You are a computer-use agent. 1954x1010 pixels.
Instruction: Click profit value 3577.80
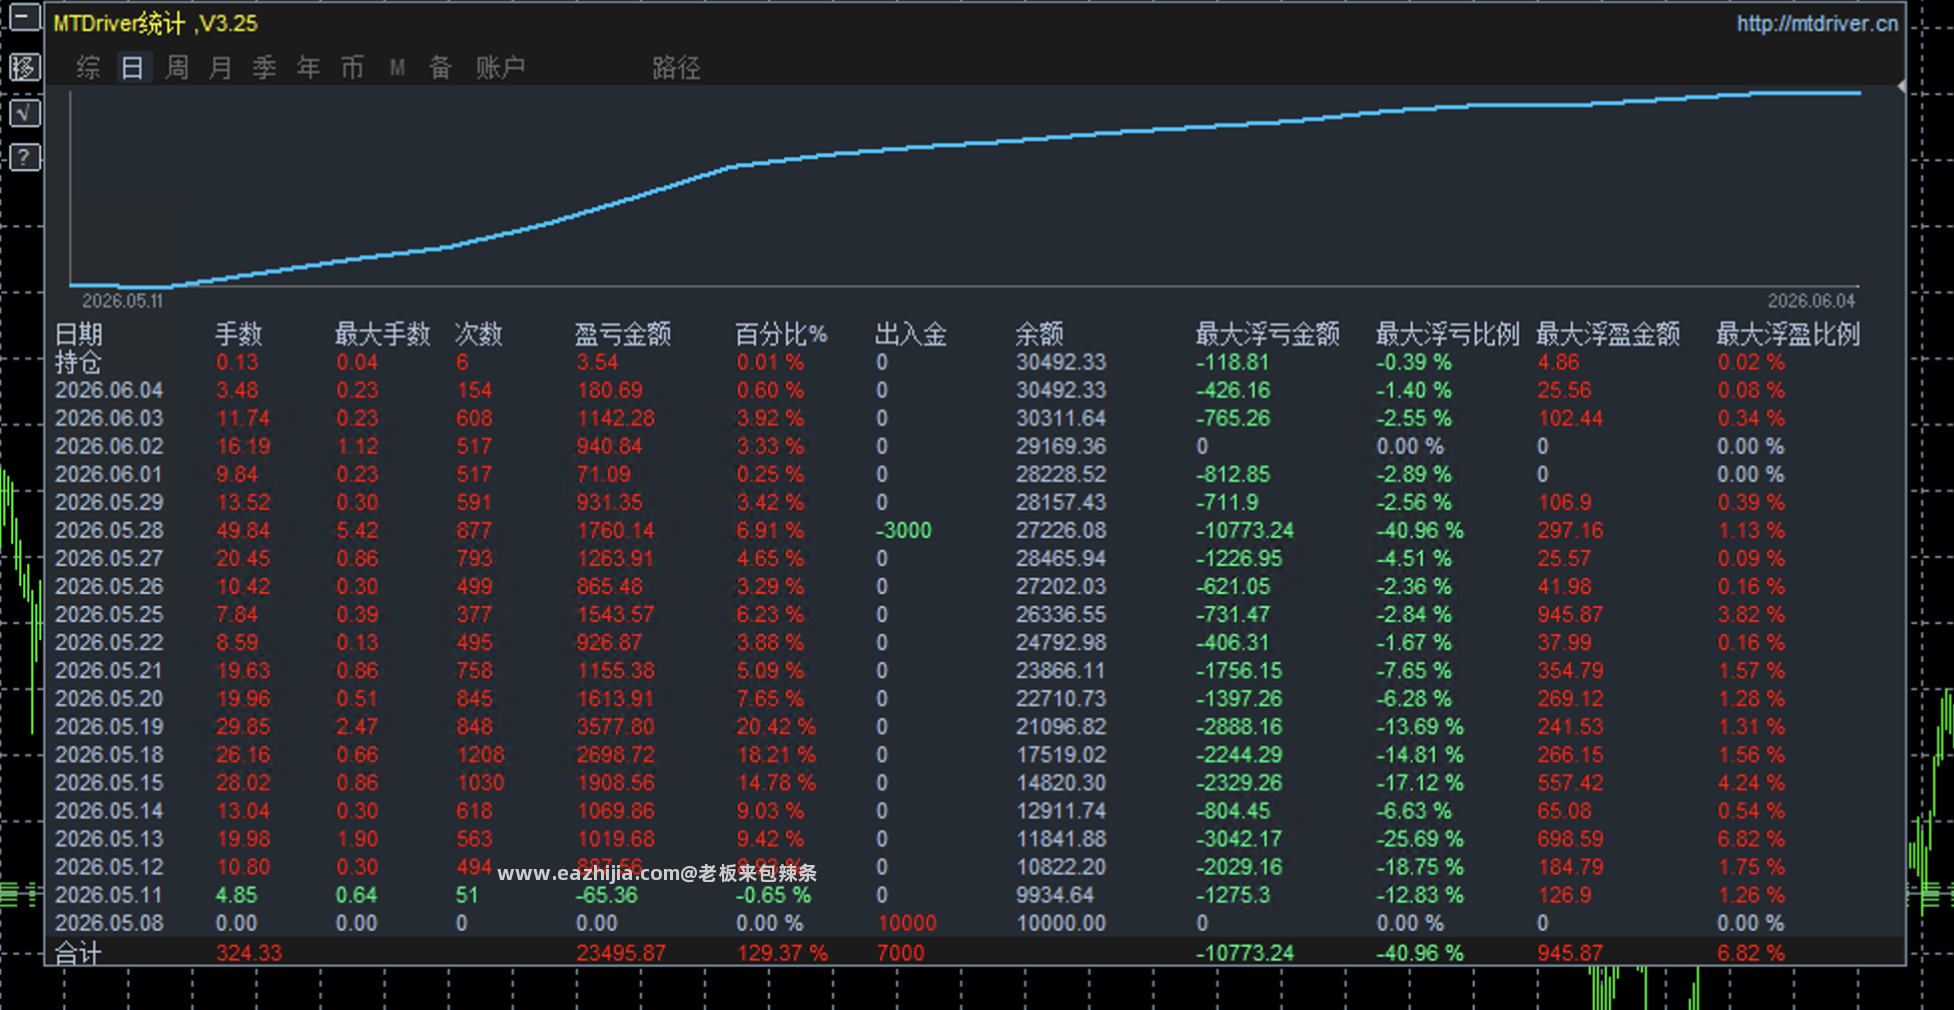615,727
